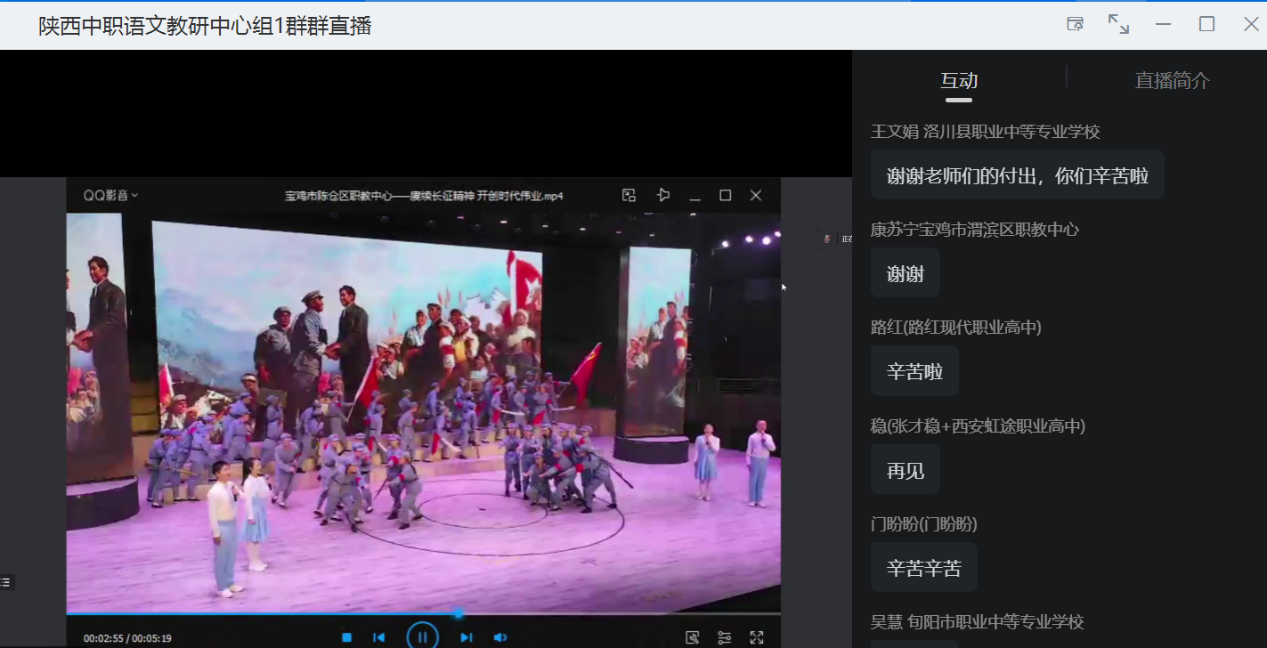Click the 谢谢 chat message bubble
The image size is (1267, 648).
click(x=905, y=273)
